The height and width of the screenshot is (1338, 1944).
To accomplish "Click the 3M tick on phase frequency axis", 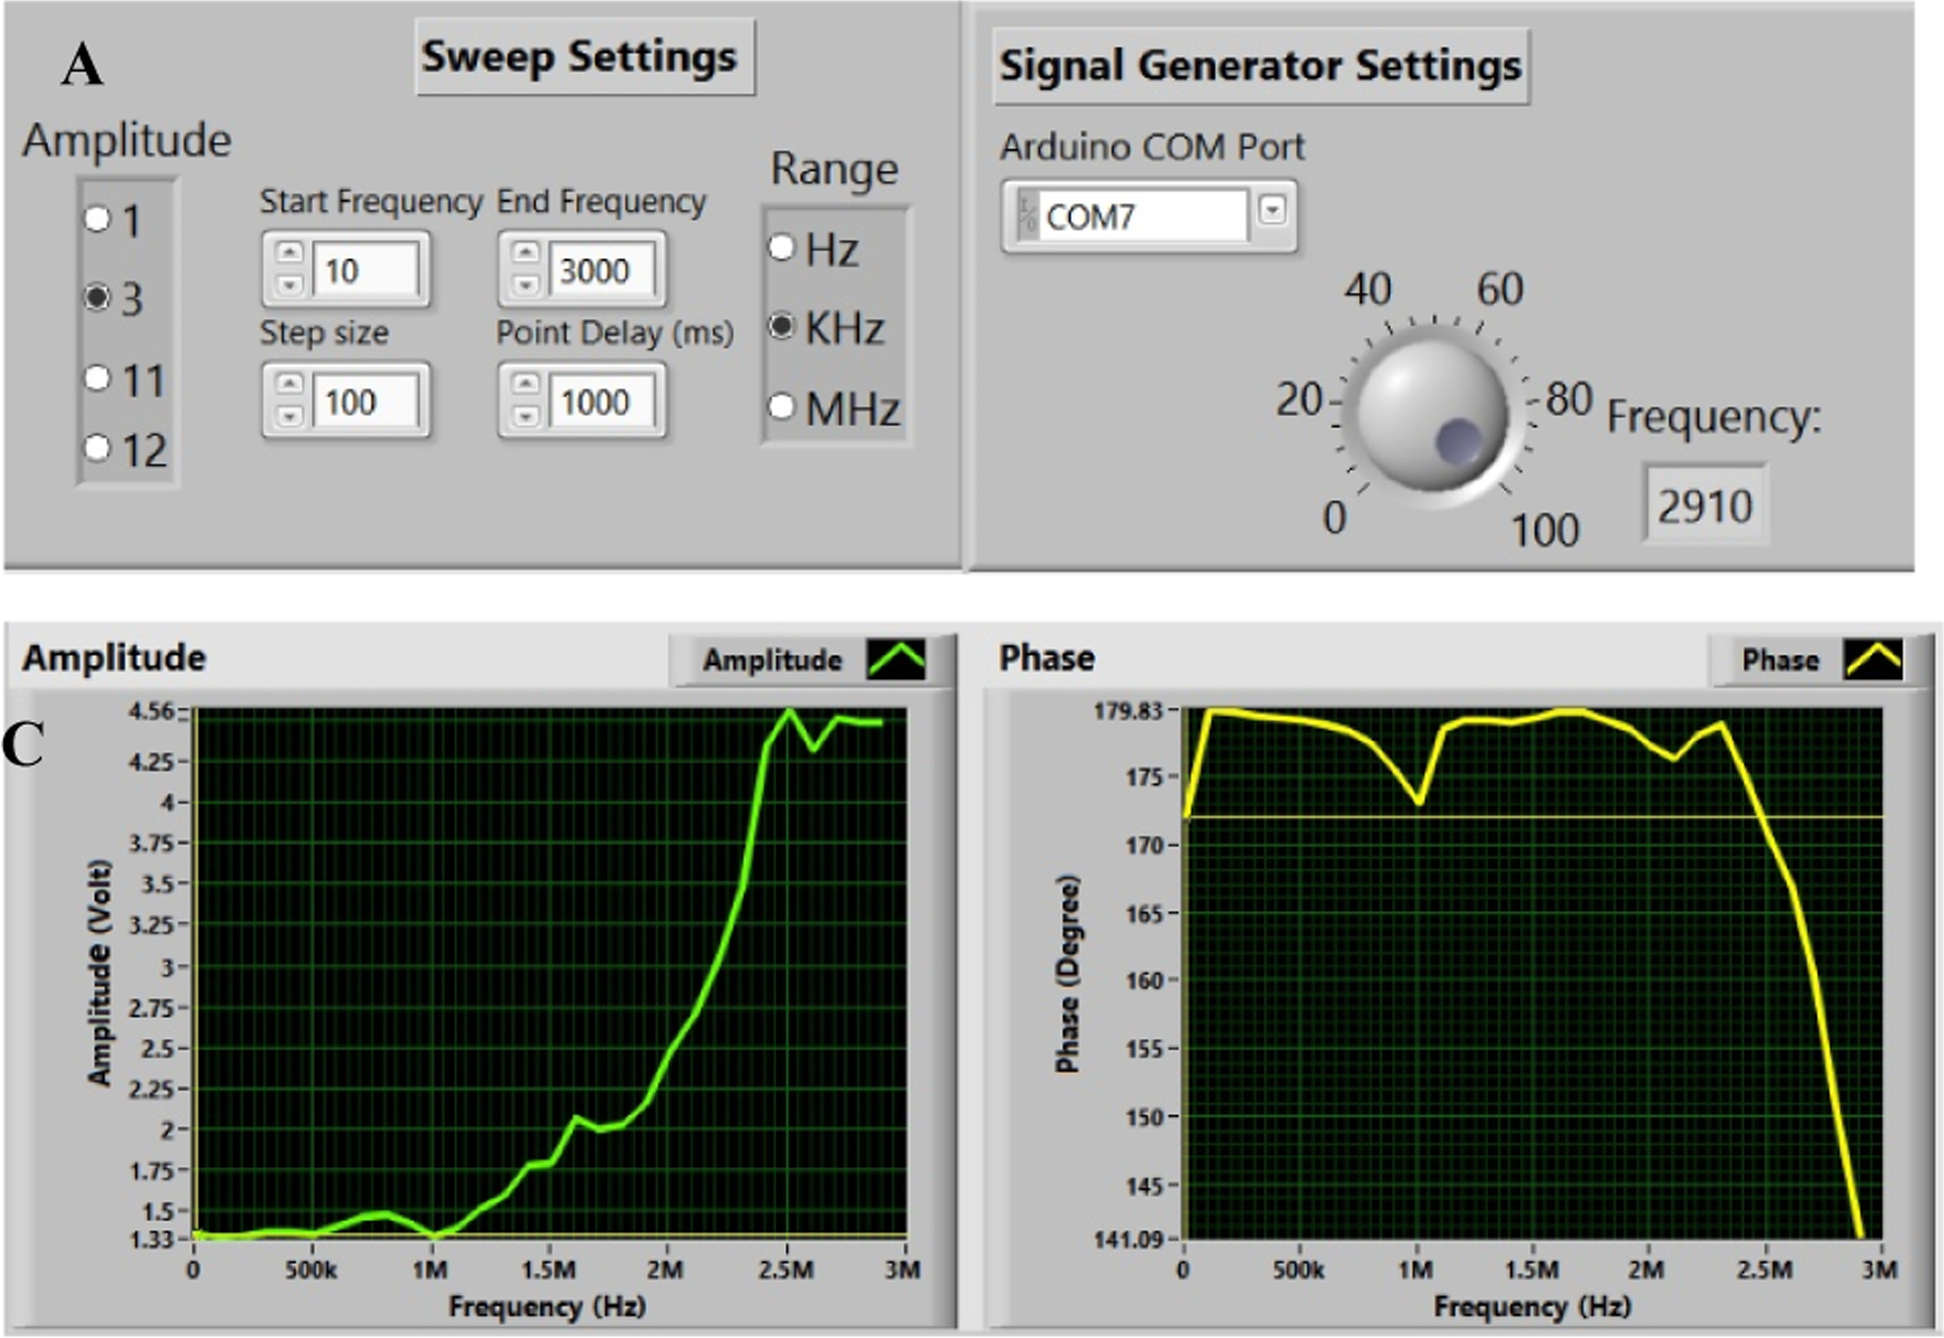I will [1879, 1270].
